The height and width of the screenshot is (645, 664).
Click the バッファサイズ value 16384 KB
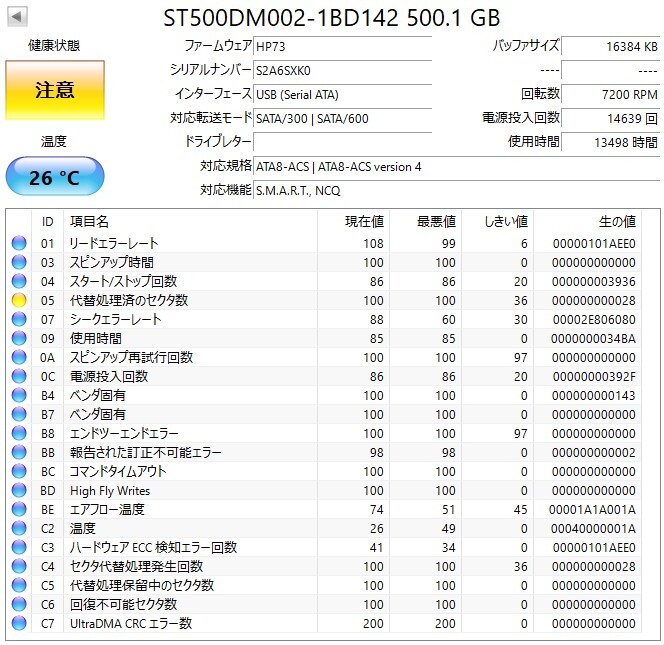611,46
